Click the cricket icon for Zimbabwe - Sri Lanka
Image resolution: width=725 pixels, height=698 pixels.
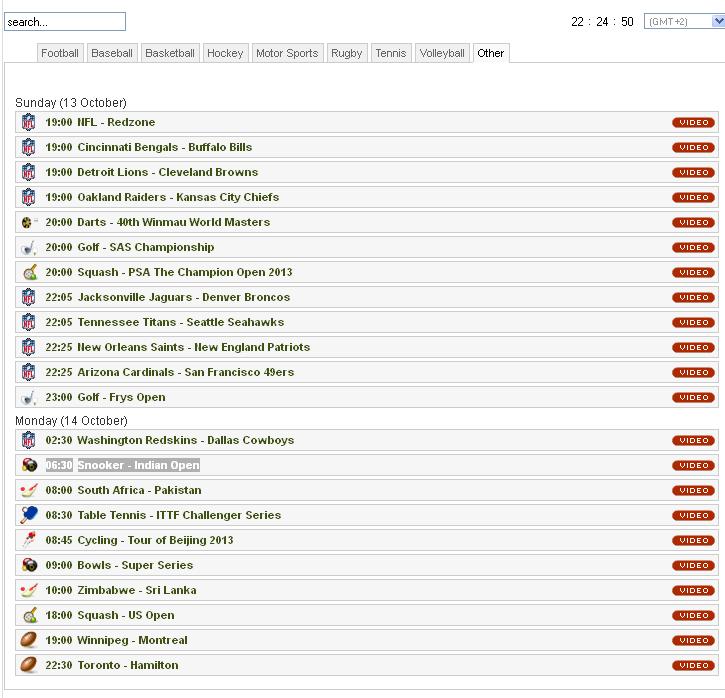click(29, 590)
